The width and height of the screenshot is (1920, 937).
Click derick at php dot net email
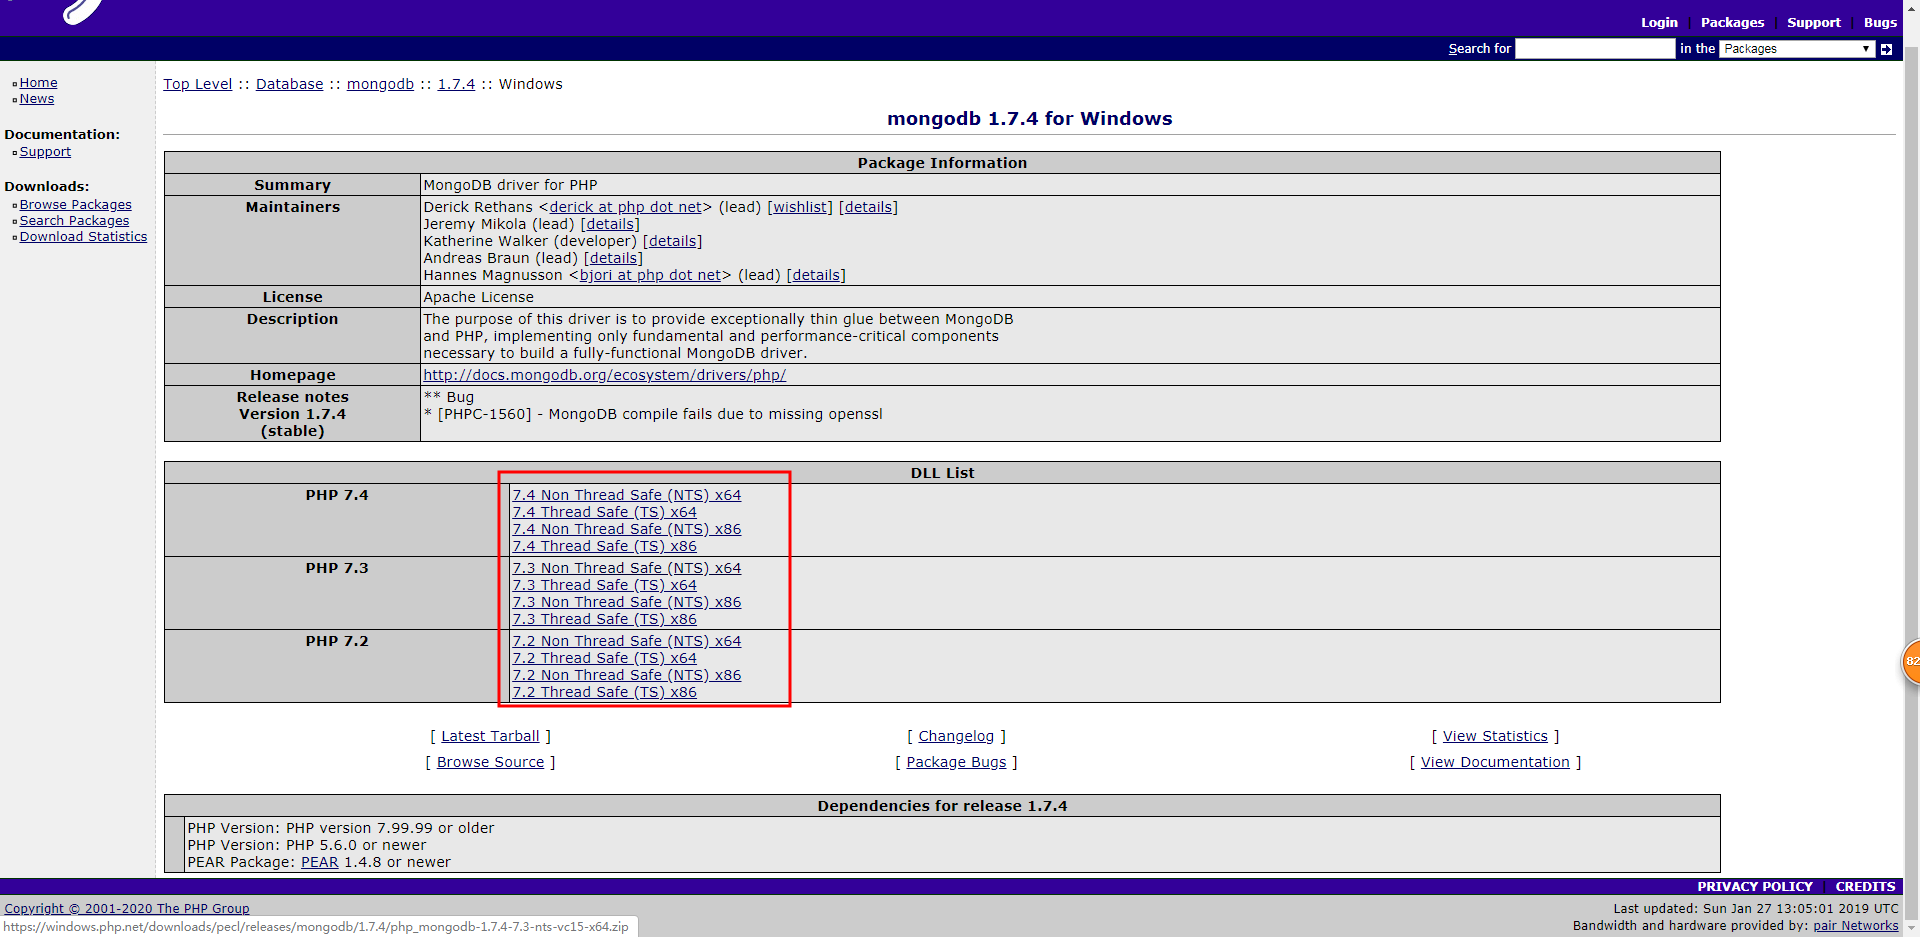(x=626, y=207)
